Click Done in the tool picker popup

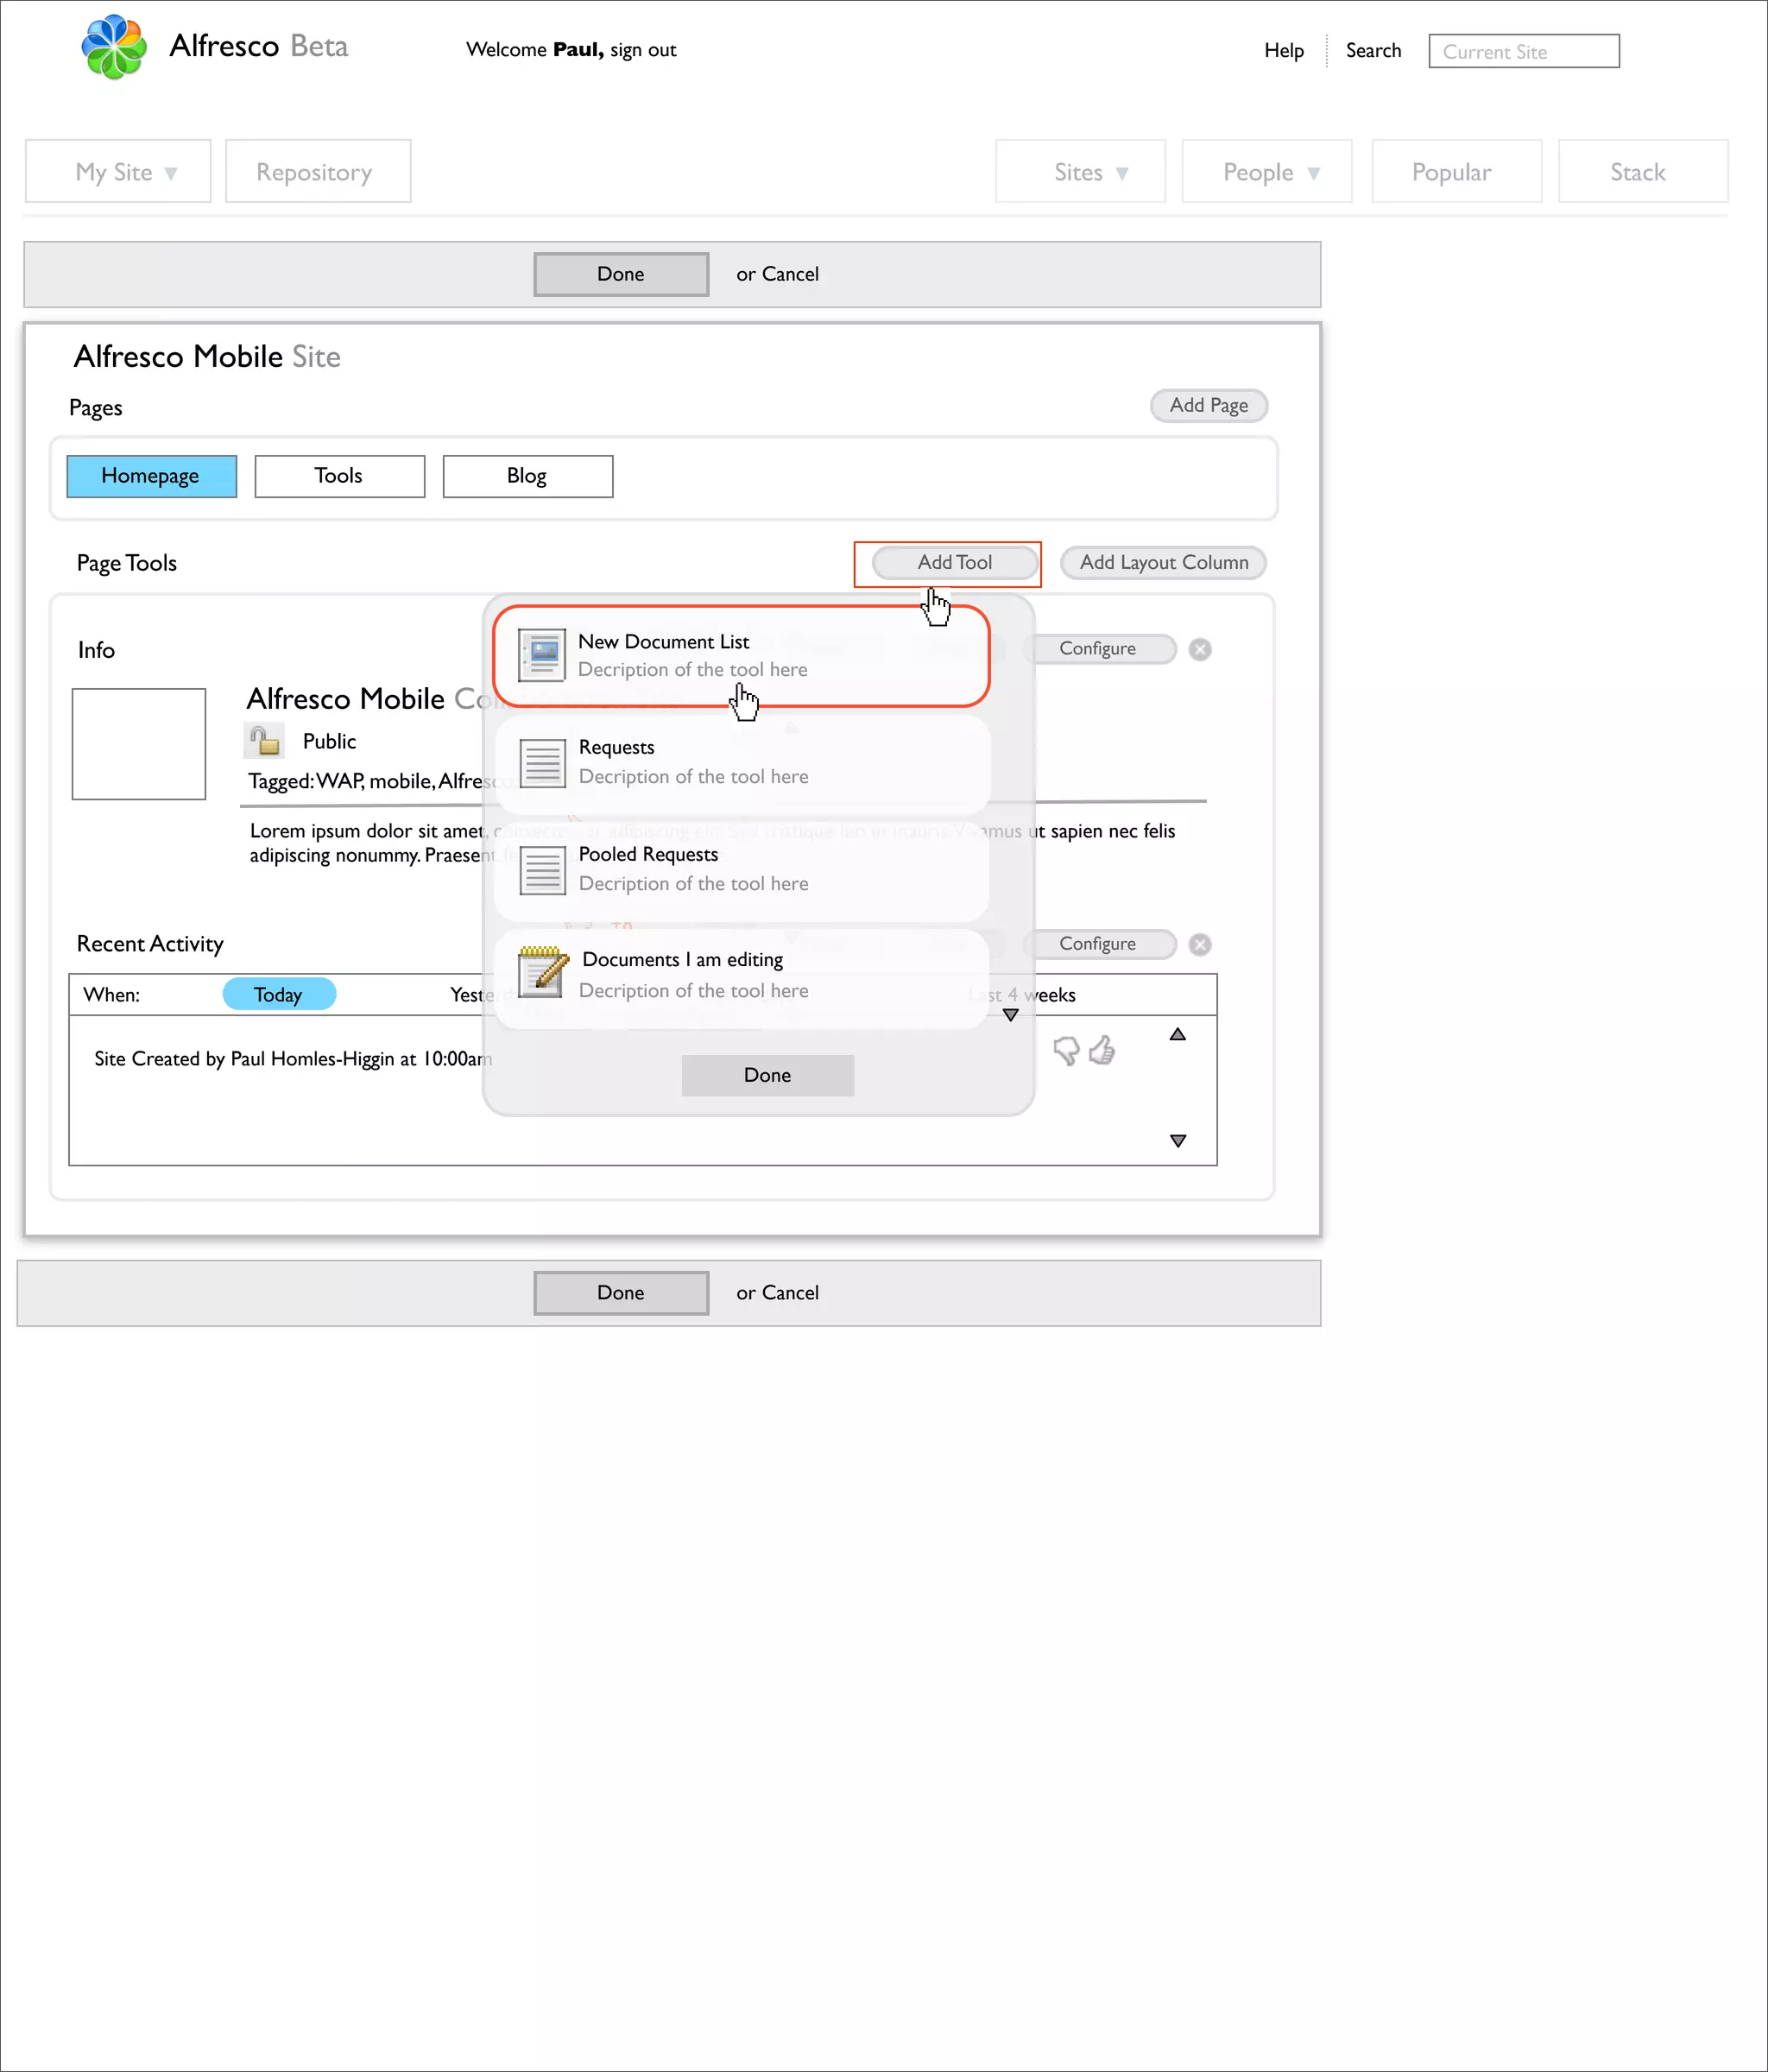(x=768, y=1075)
